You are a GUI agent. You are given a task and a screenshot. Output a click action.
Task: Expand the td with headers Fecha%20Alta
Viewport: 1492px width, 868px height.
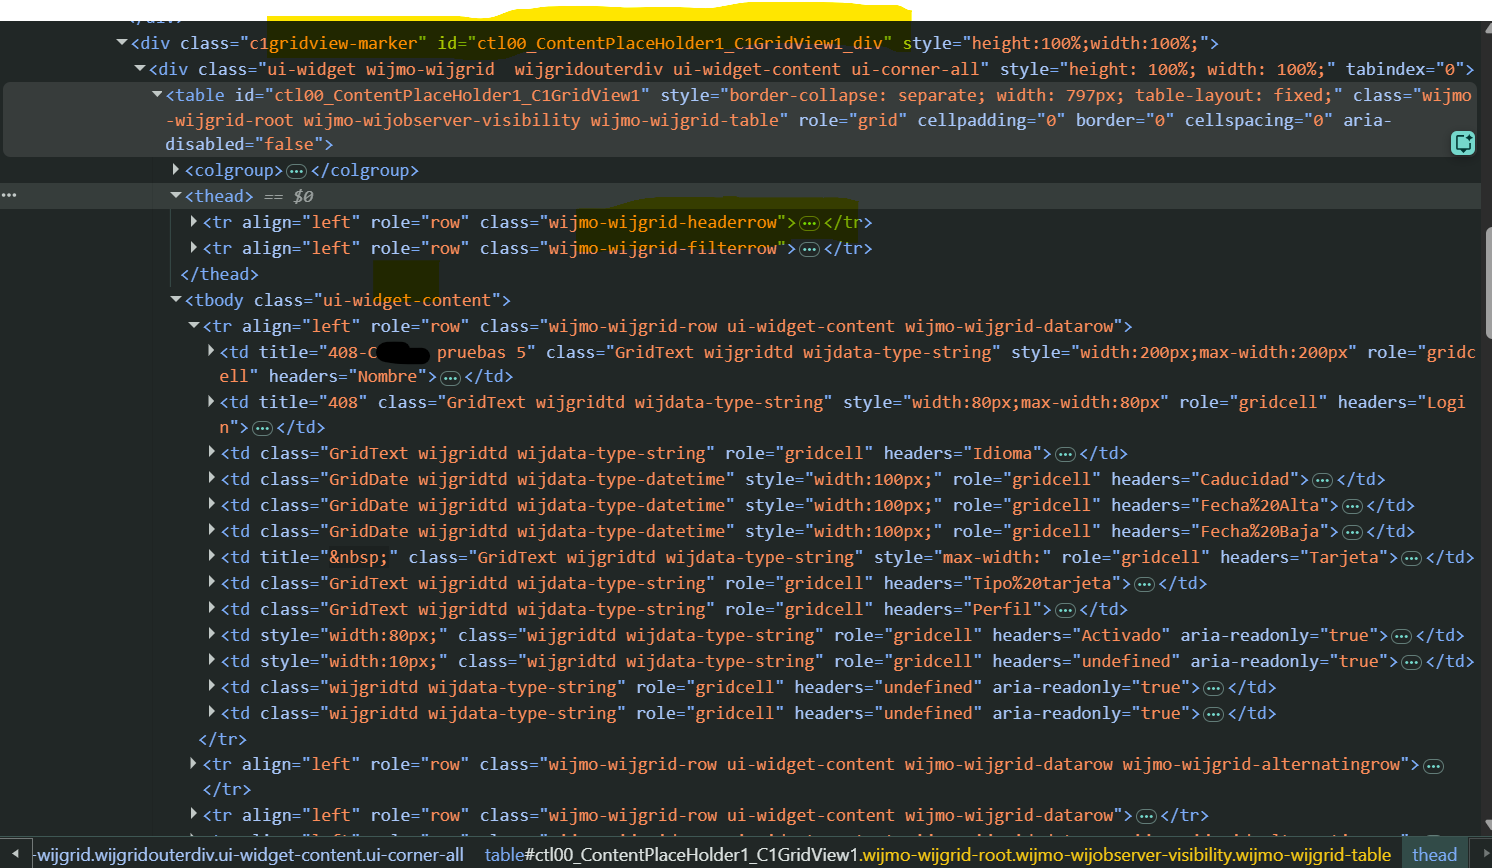(x=211, y=504)
